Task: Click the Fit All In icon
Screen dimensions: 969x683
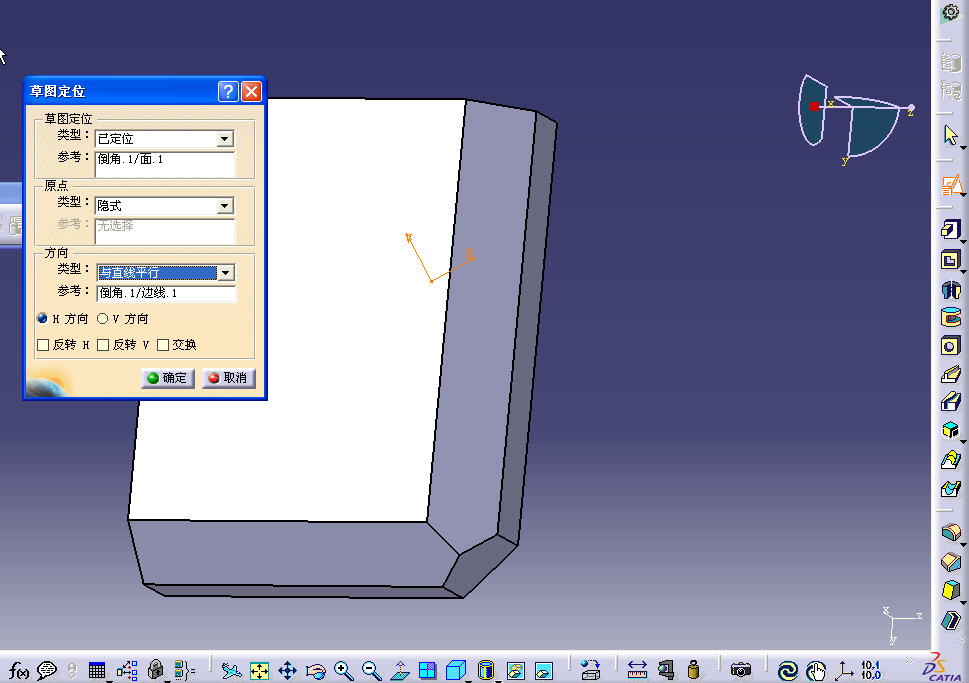Action: click(260, 670)
